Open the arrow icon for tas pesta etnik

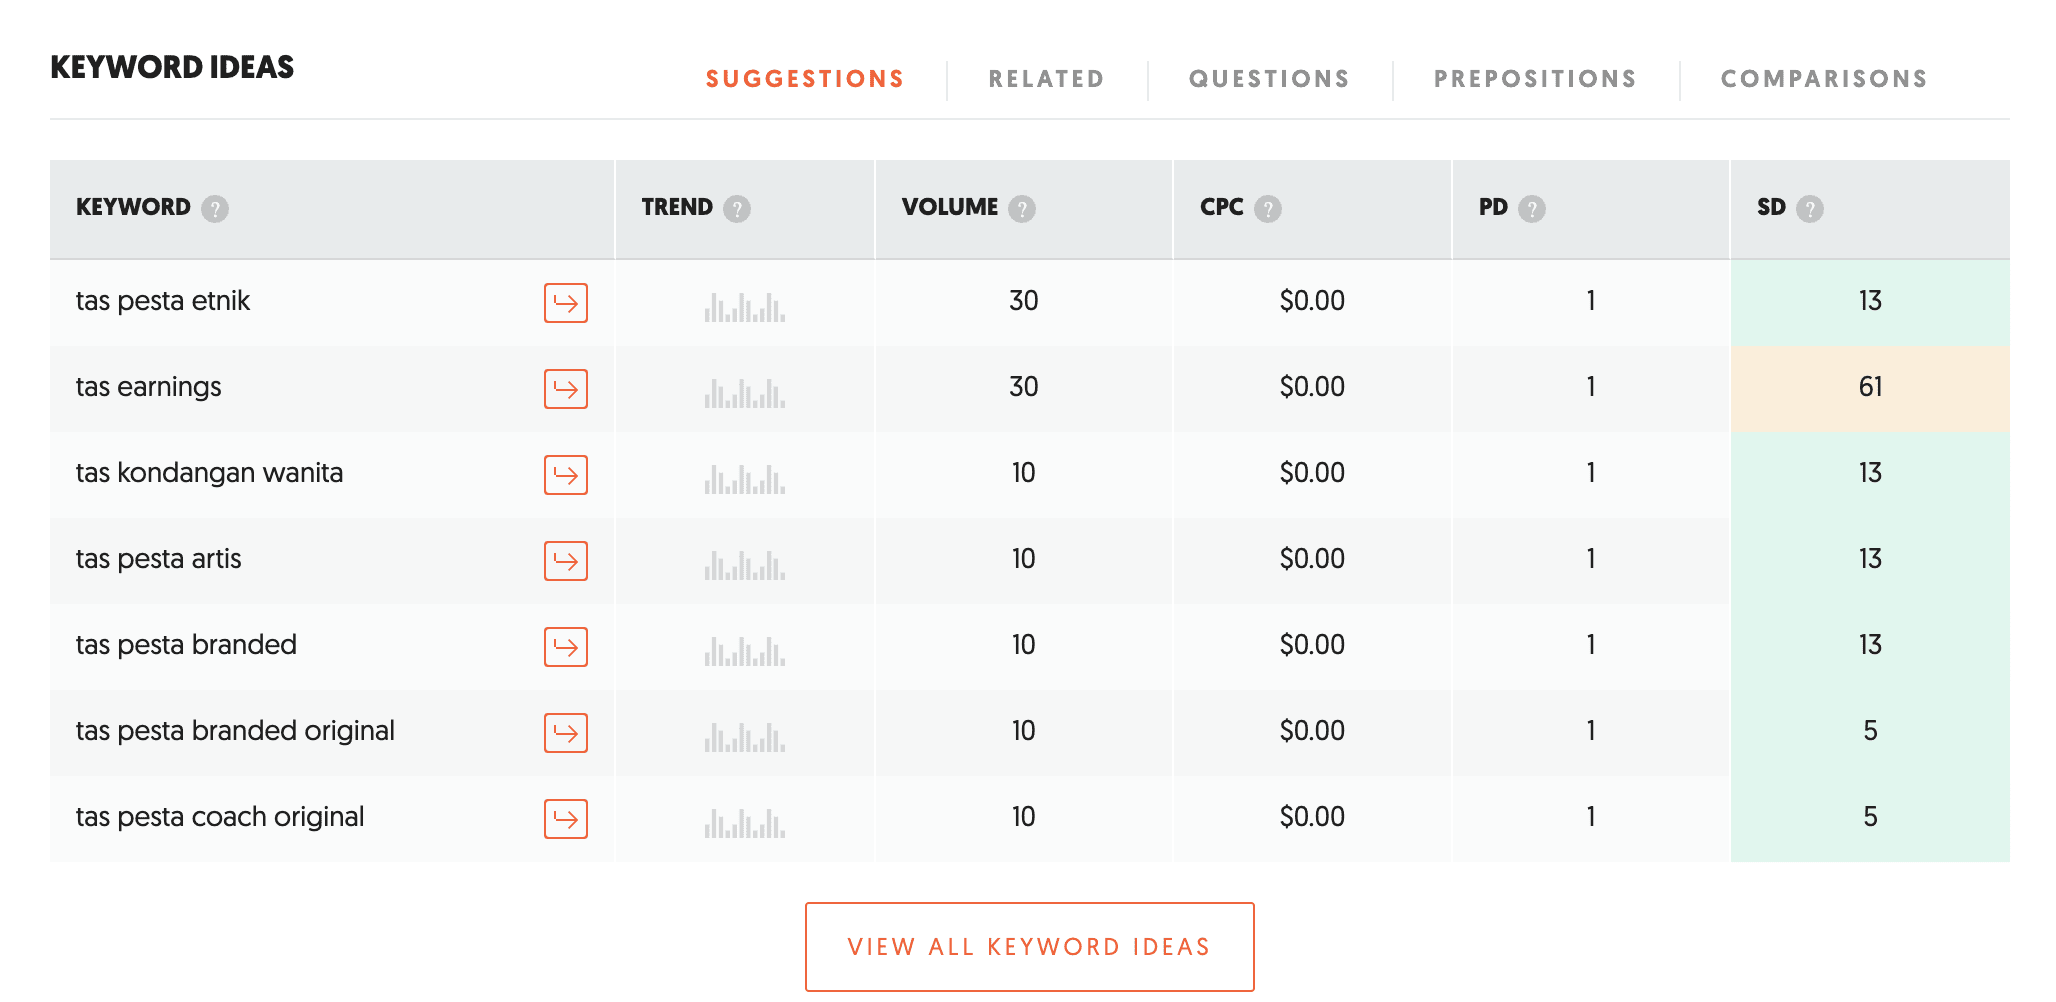tap(566, 303)
